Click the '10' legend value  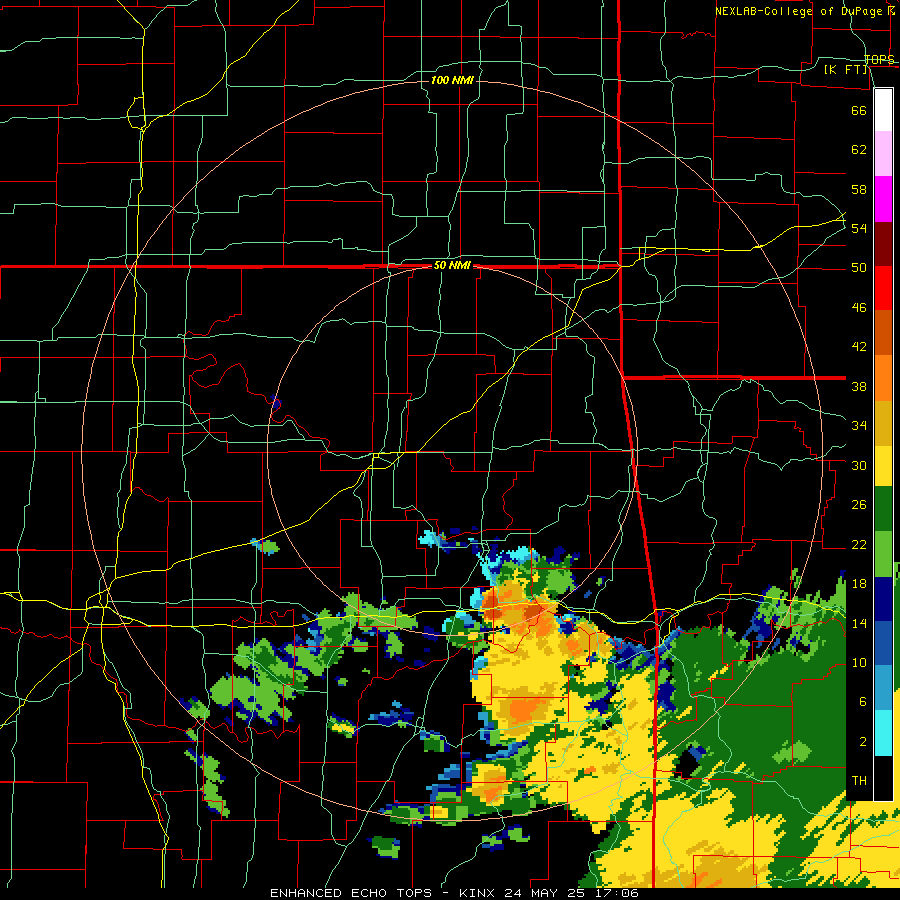(x=859, y=663)
